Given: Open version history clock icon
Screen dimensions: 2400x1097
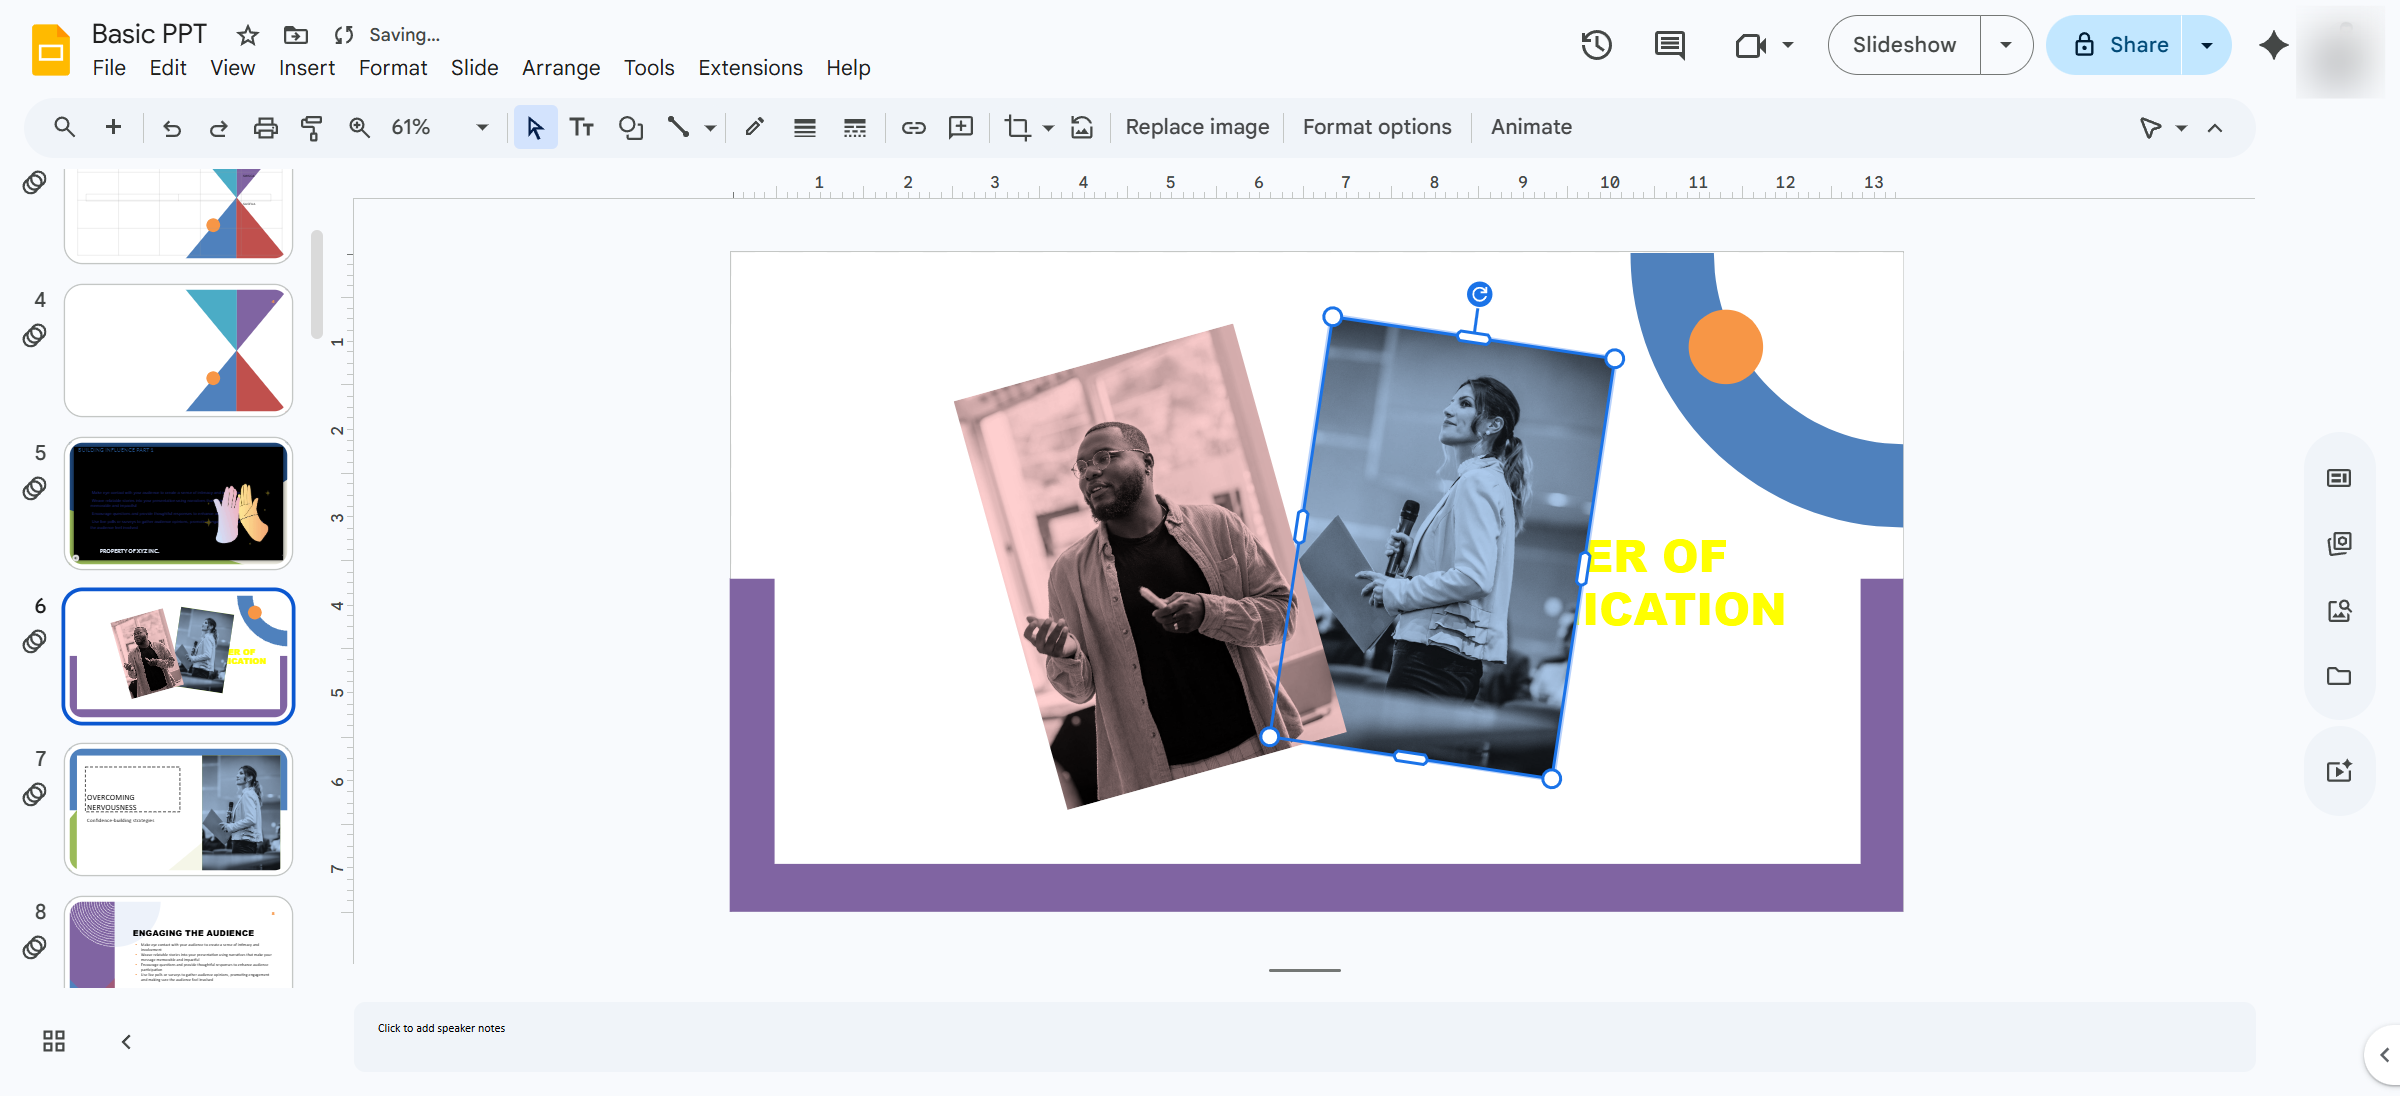Looking at the screenshot, I should pos(1596,45).
